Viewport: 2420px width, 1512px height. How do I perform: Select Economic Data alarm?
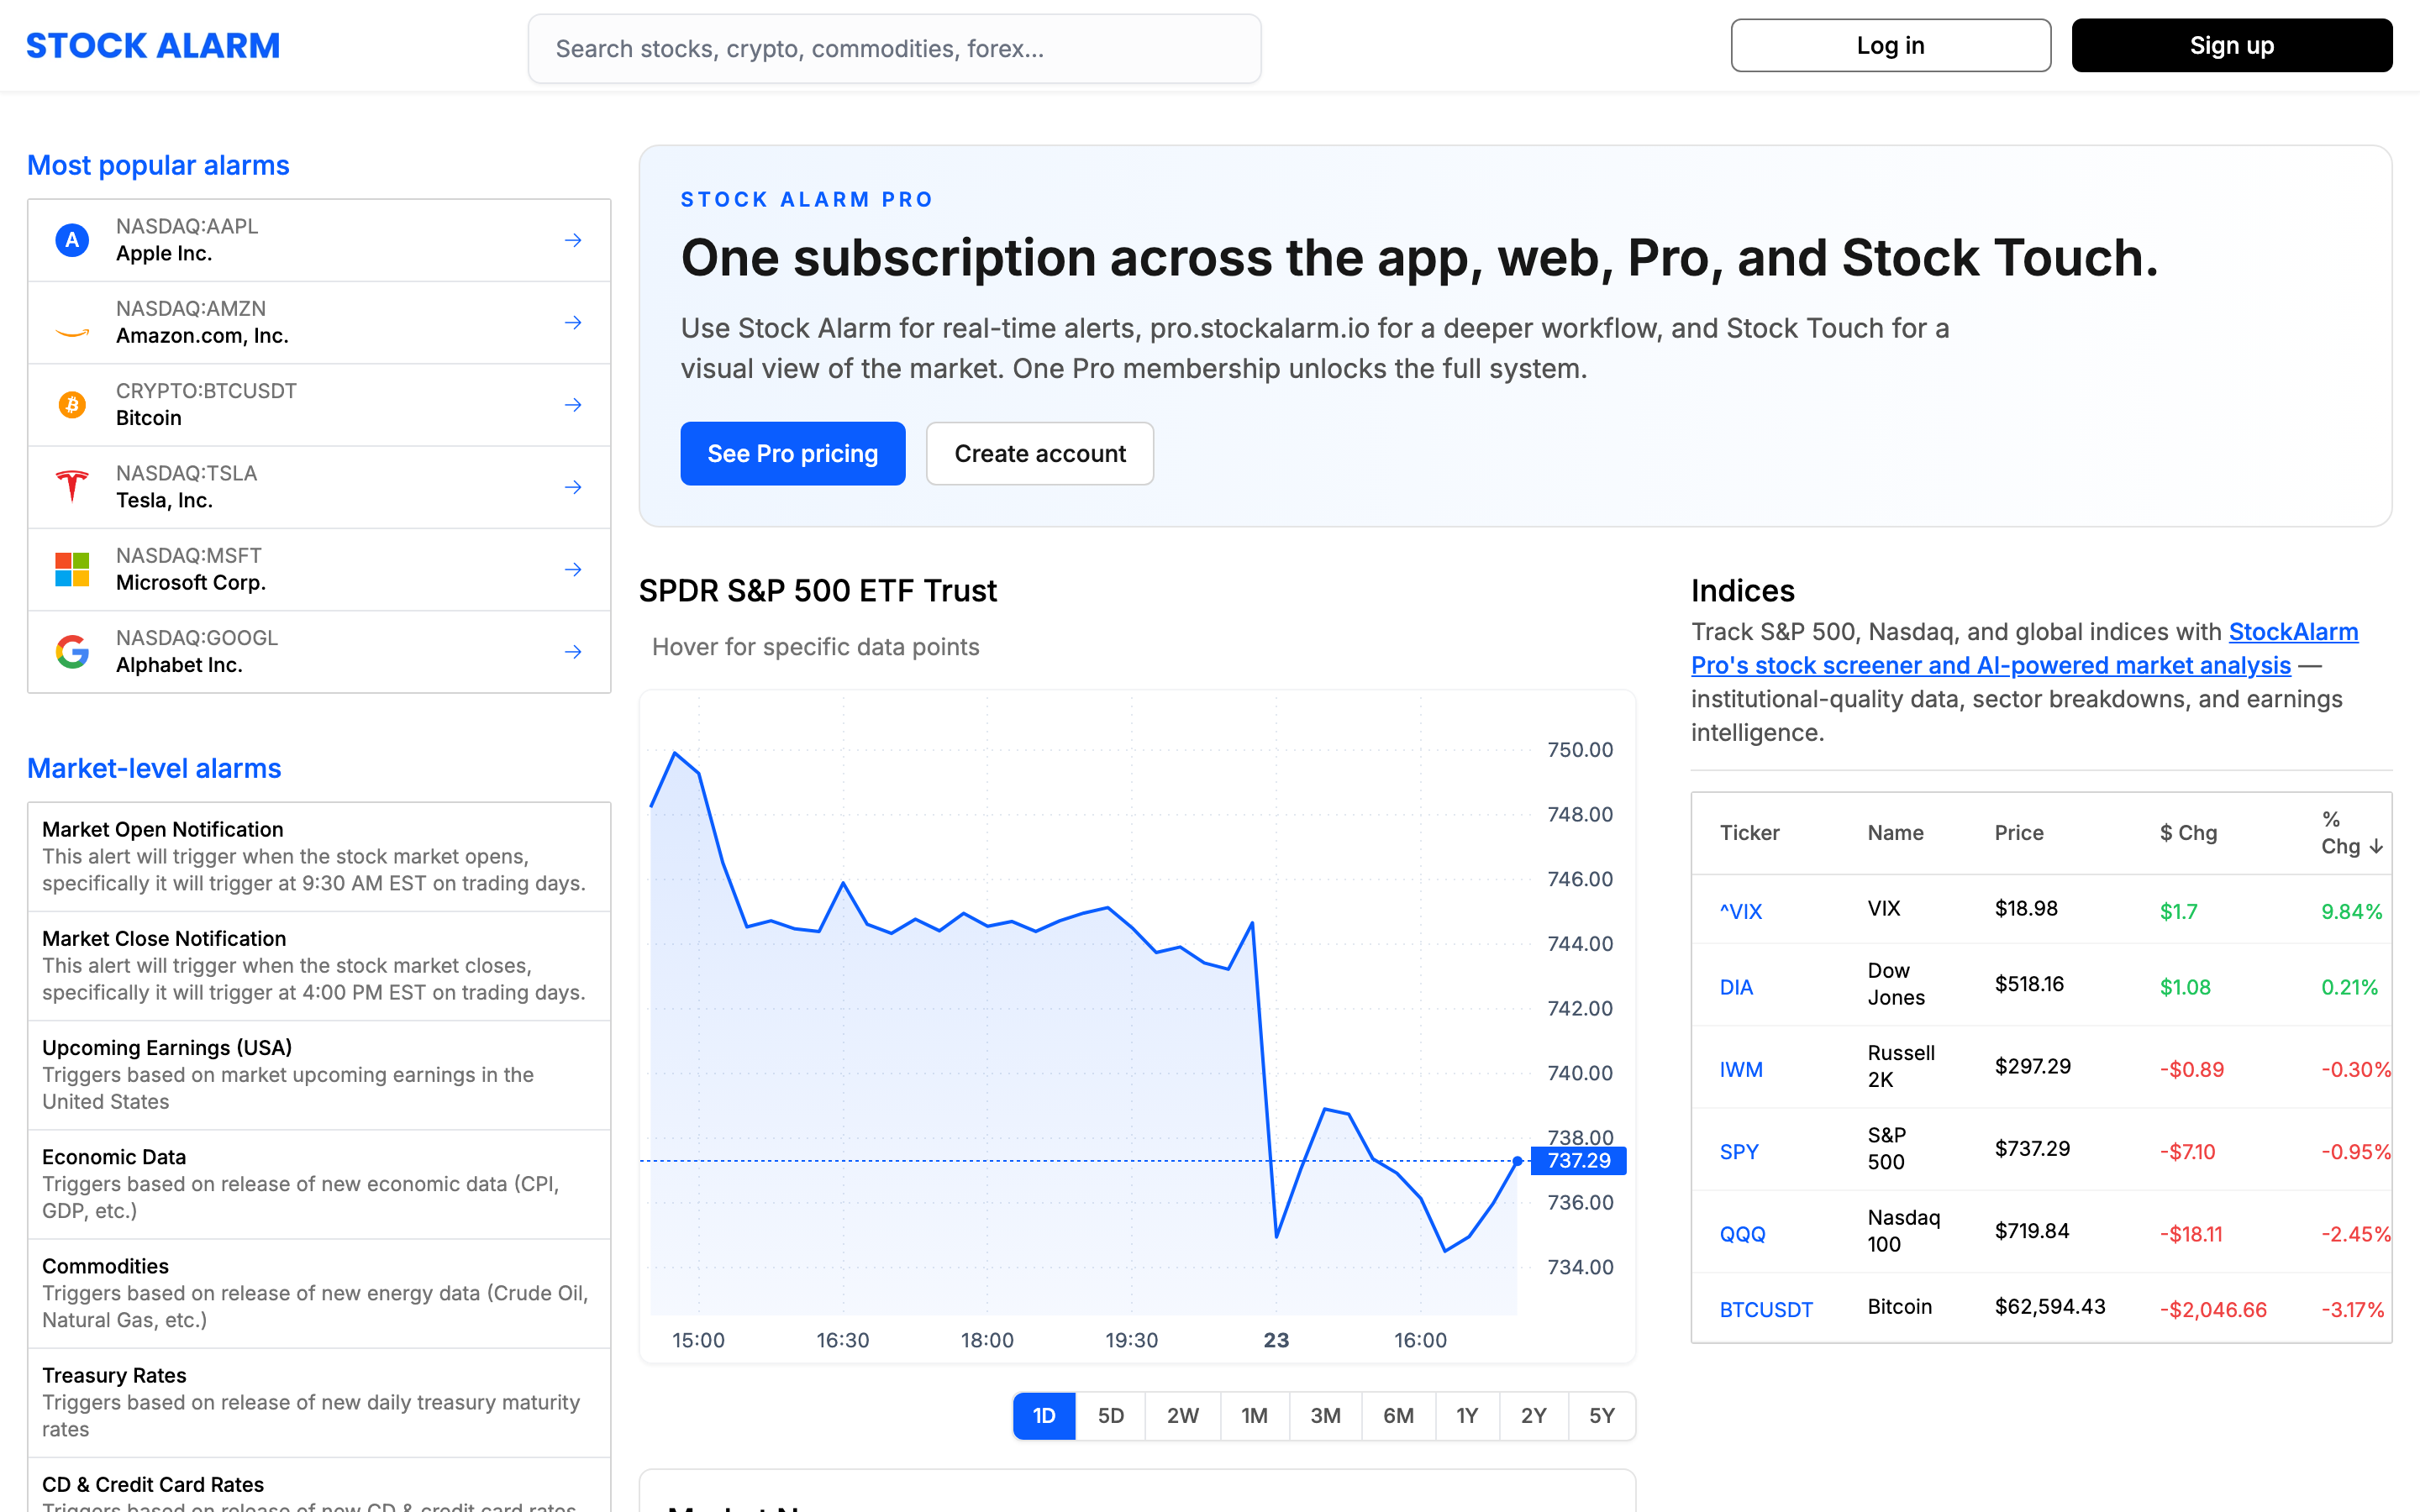pyautogui.click(x=319, y=1184)
